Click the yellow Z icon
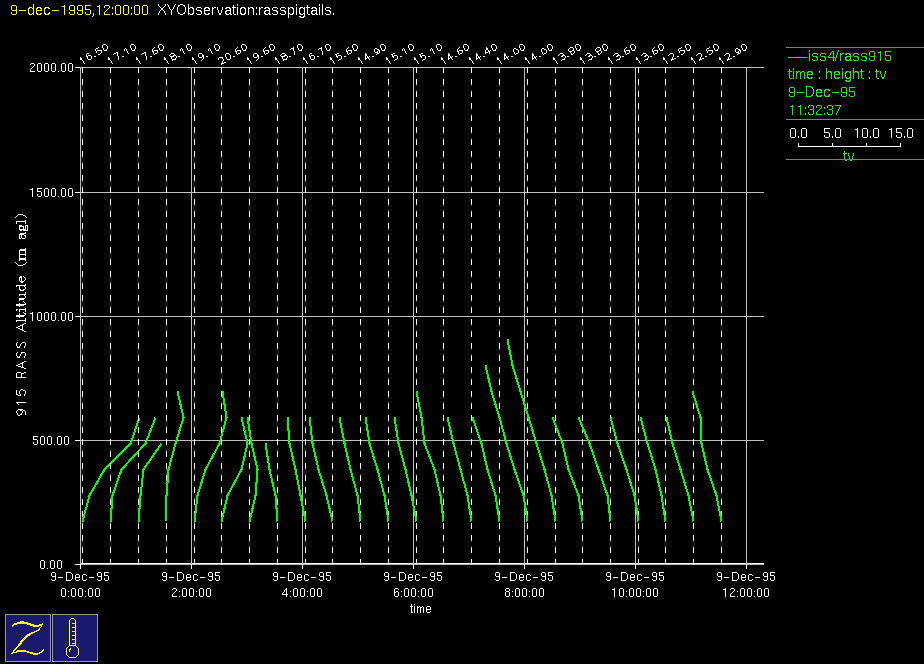The image size is (924, 664). pyautogui.click(x=28, y=637)
